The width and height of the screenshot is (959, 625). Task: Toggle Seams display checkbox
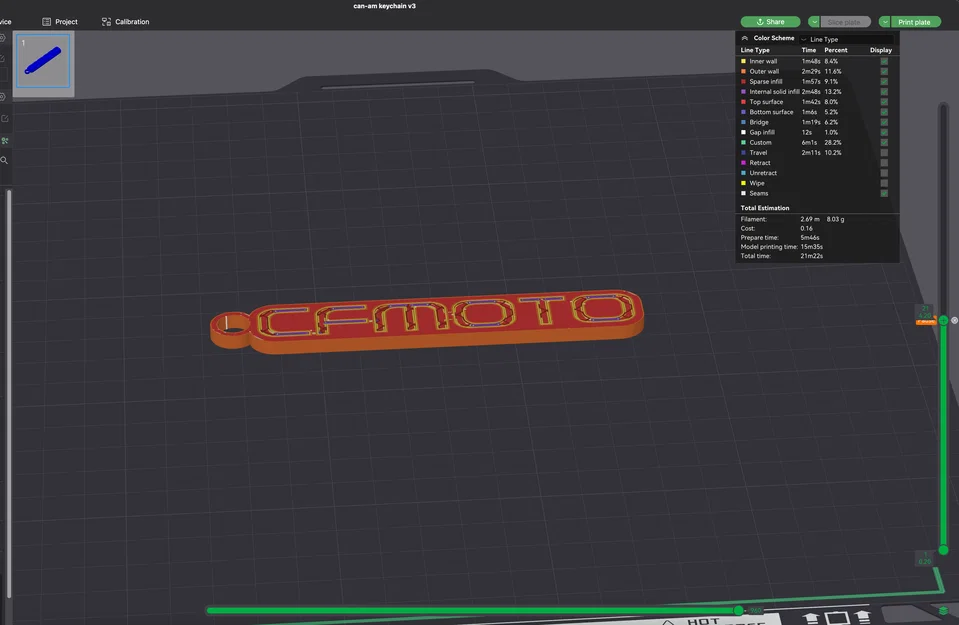[x=884, y=193]
